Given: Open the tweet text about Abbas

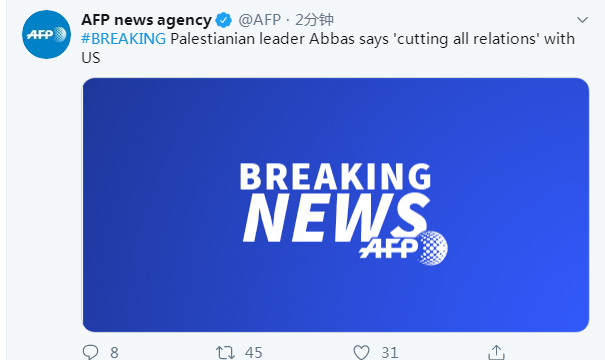Looking at the screenshot, I should click(x=328, y=48).
